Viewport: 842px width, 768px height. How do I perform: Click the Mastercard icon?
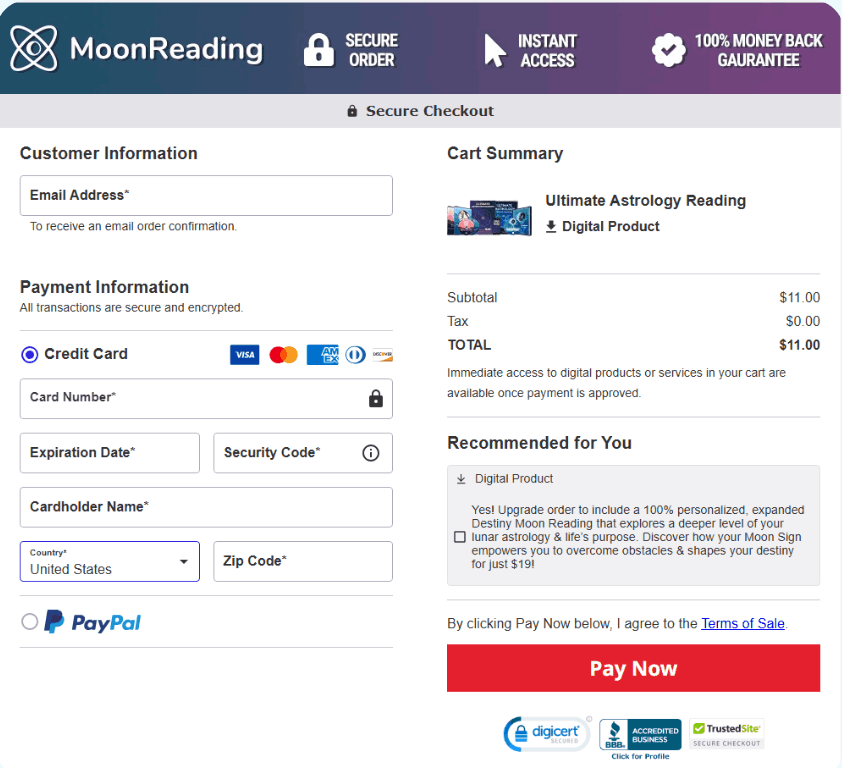tap(283, 354)
